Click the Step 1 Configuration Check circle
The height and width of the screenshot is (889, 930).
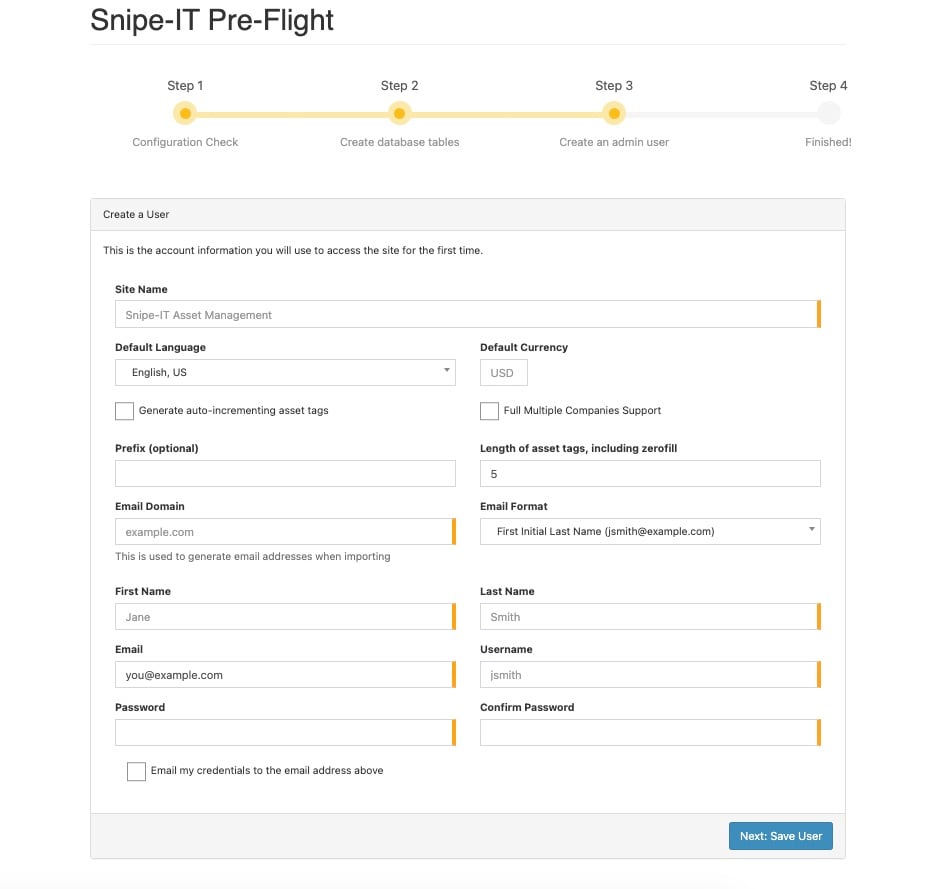185,113
